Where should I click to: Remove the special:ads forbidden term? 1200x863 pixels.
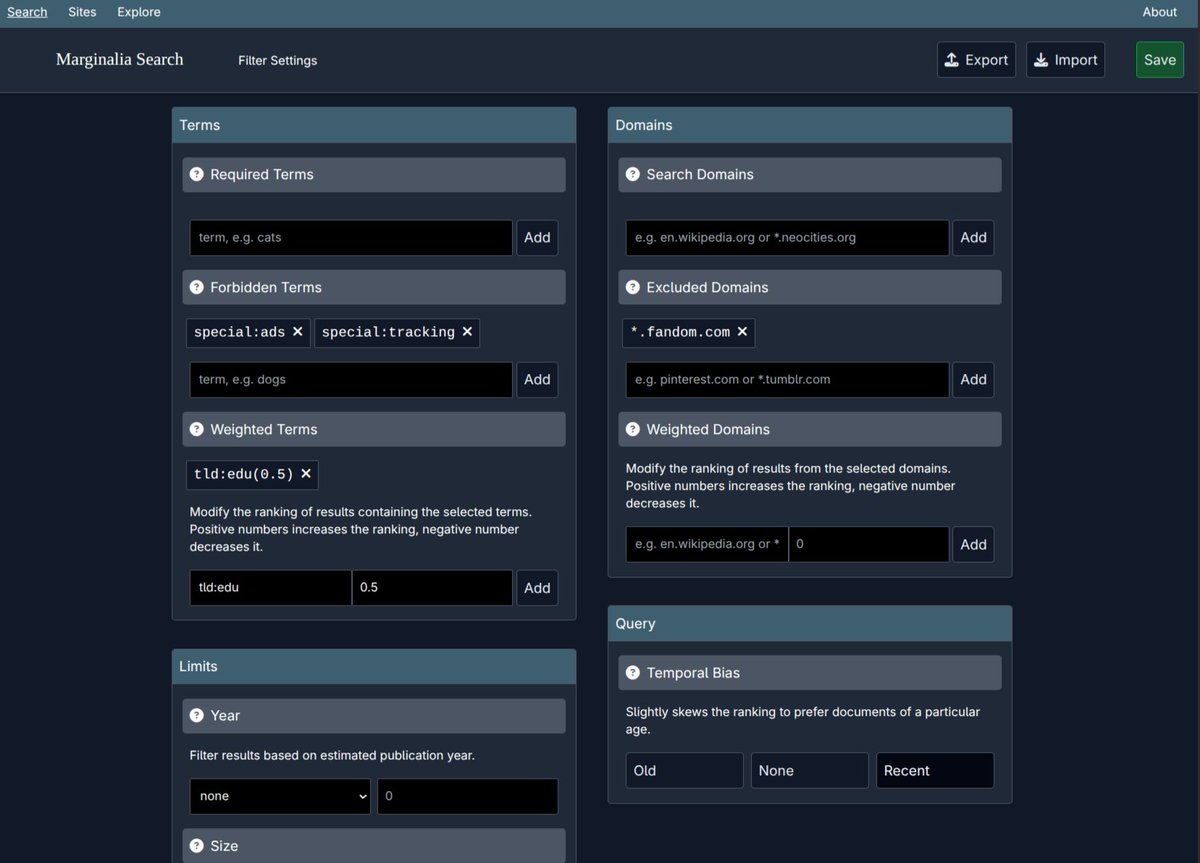pyautogui.click(x=298, y=332)
